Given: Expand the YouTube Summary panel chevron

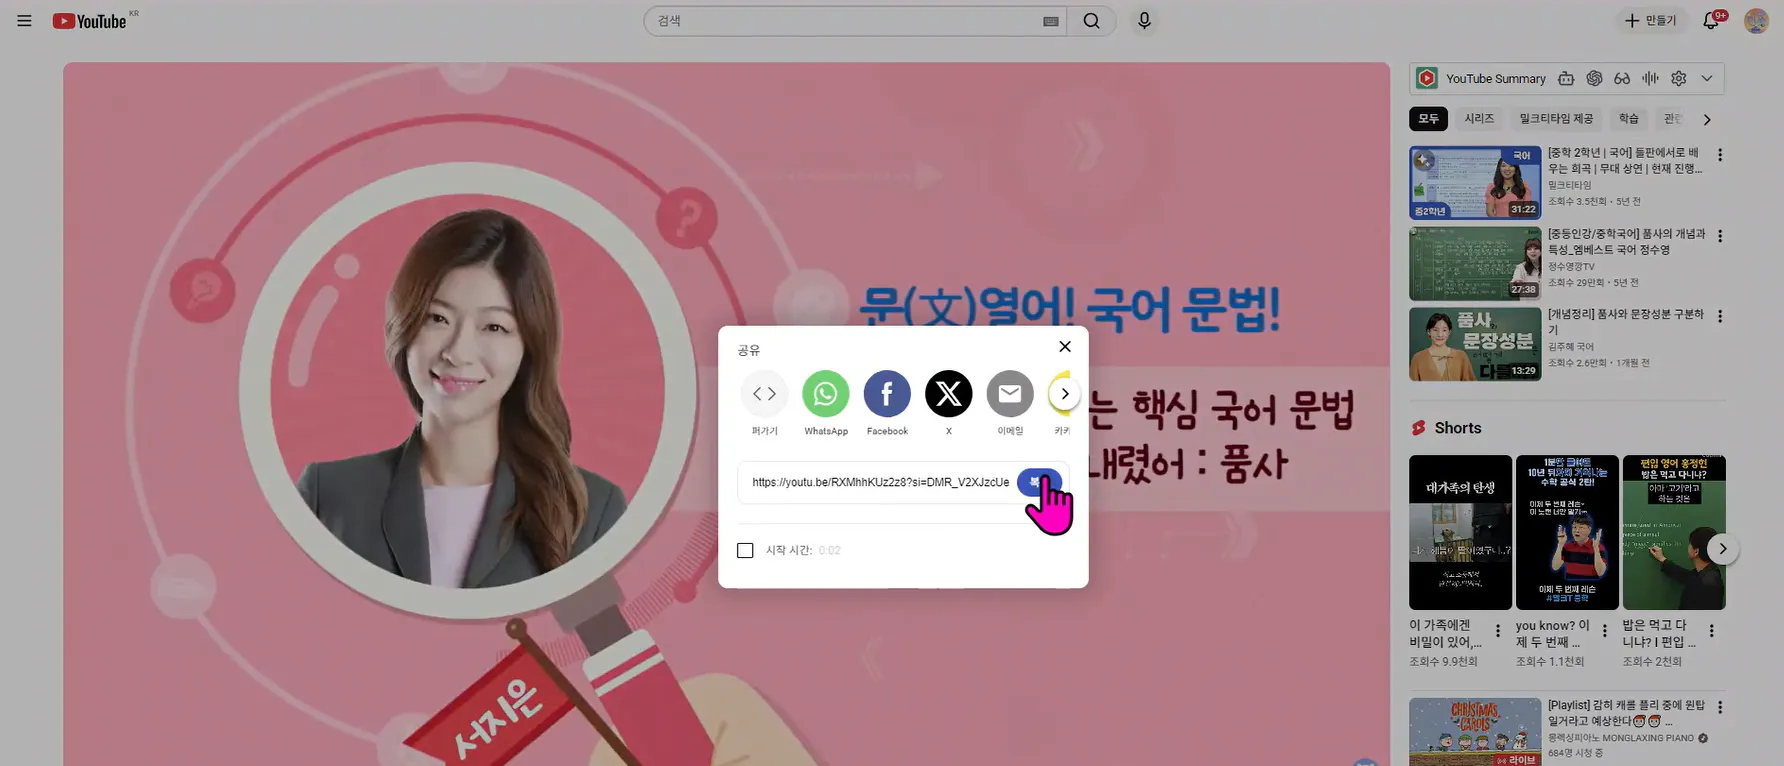Looking at the screenshot, I should point(1707,78).
